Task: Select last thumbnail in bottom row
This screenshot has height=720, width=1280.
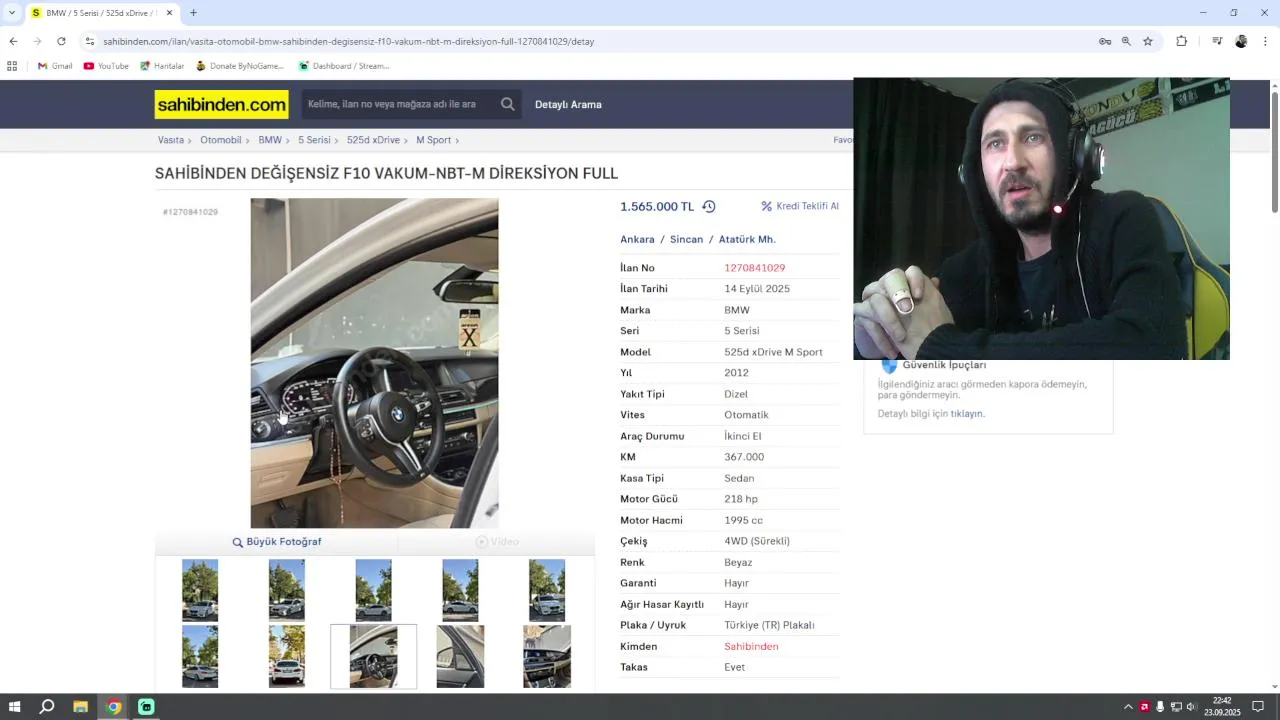Action: tap(547, 656)
